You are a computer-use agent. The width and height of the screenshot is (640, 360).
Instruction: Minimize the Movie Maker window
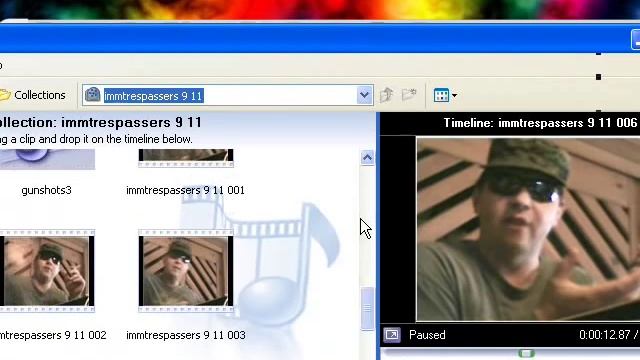[x=636, y=39]
